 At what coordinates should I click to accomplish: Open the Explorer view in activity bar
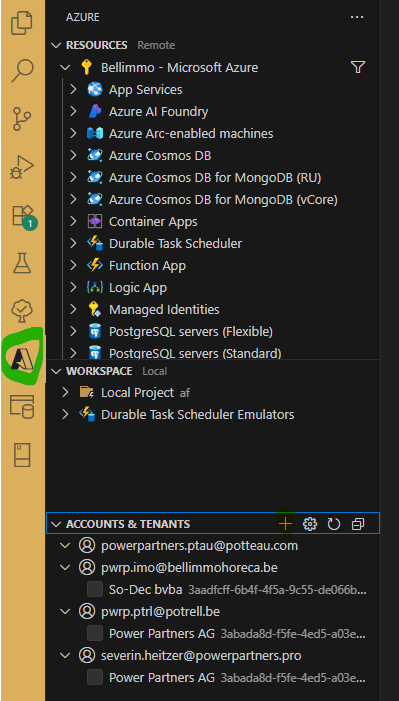pyautogui.click(x=22, y=23)
